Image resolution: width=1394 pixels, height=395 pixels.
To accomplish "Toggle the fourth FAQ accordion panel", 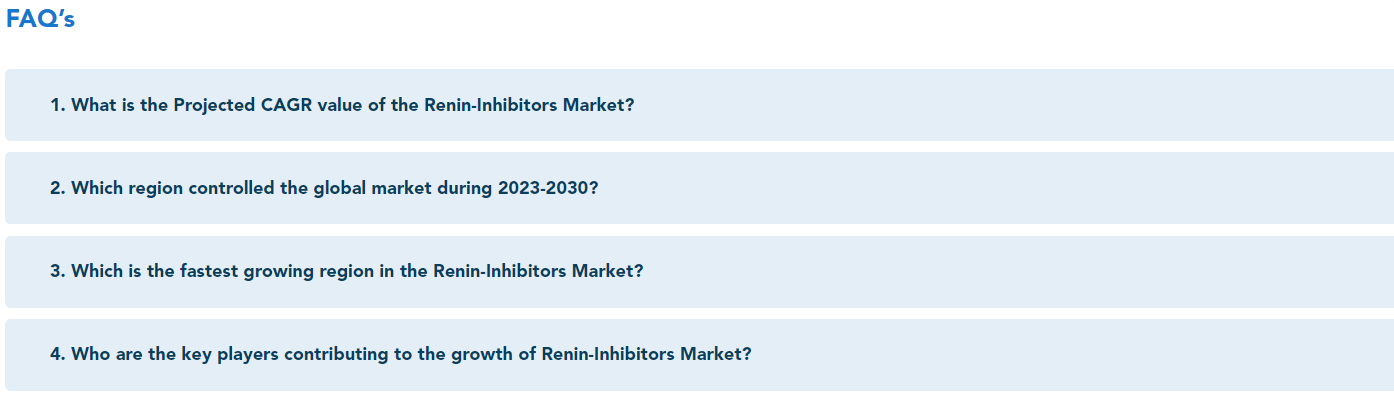I will point(699,354).
